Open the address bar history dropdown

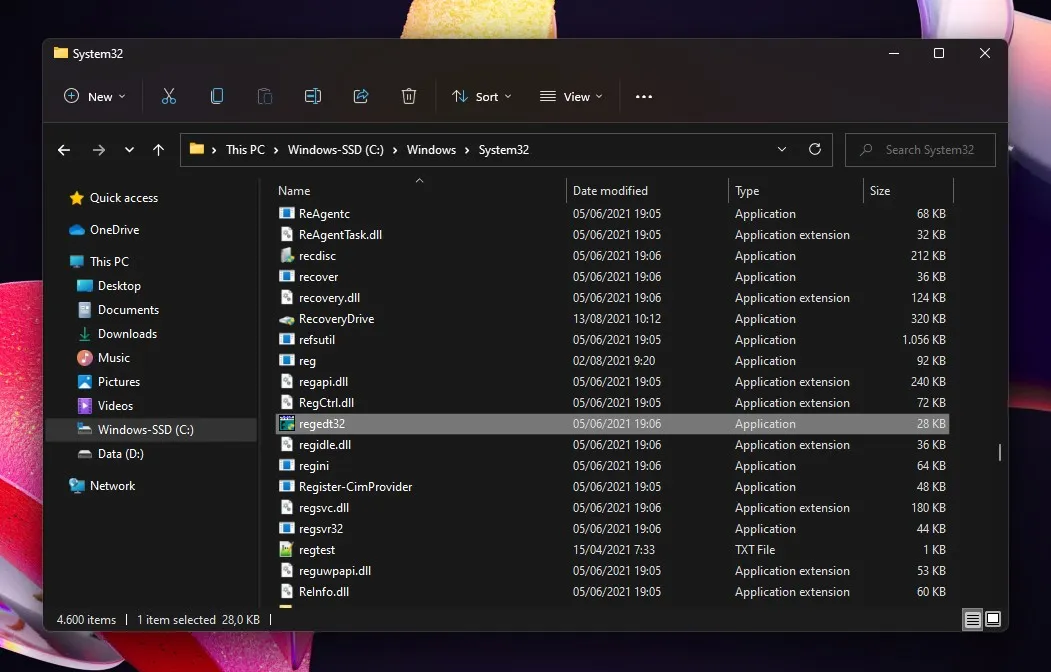click(x=781, y=149)
